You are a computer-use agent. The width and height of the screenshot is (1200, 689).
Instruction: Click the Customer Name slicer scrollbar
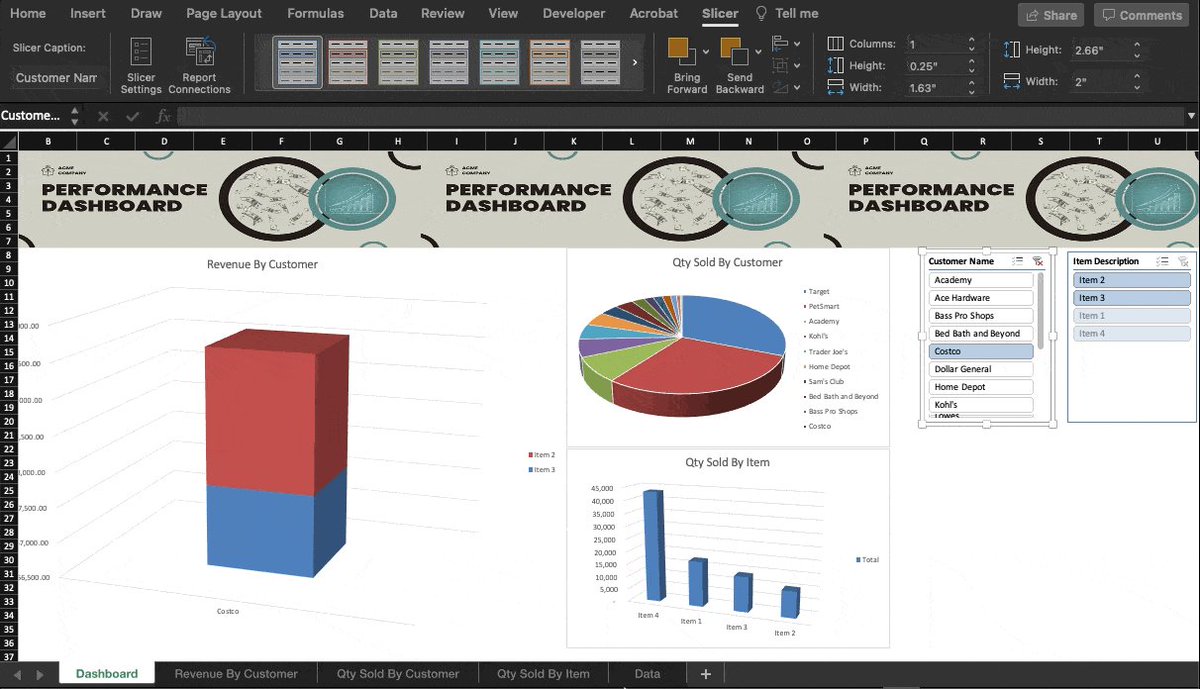tap(1041, 310)
